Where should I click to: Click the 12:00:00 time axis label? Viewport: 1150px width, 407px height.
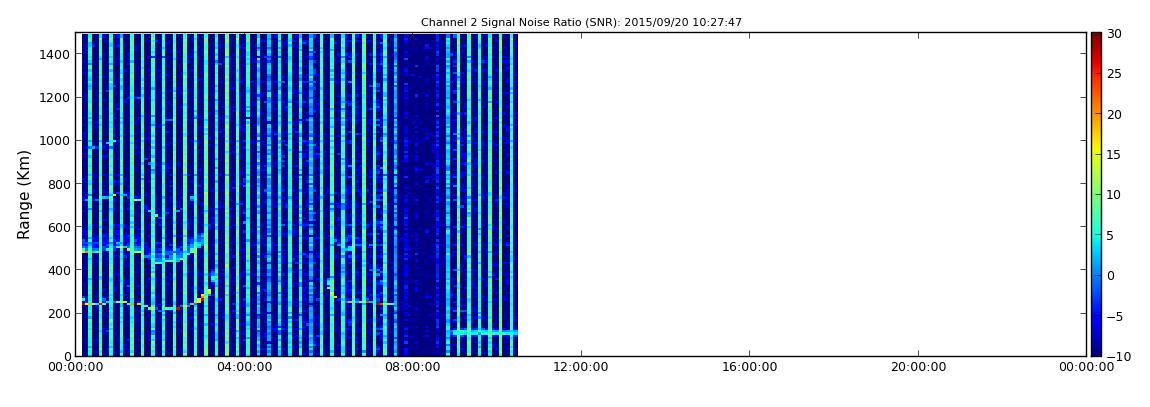click(x=580, y=367)
